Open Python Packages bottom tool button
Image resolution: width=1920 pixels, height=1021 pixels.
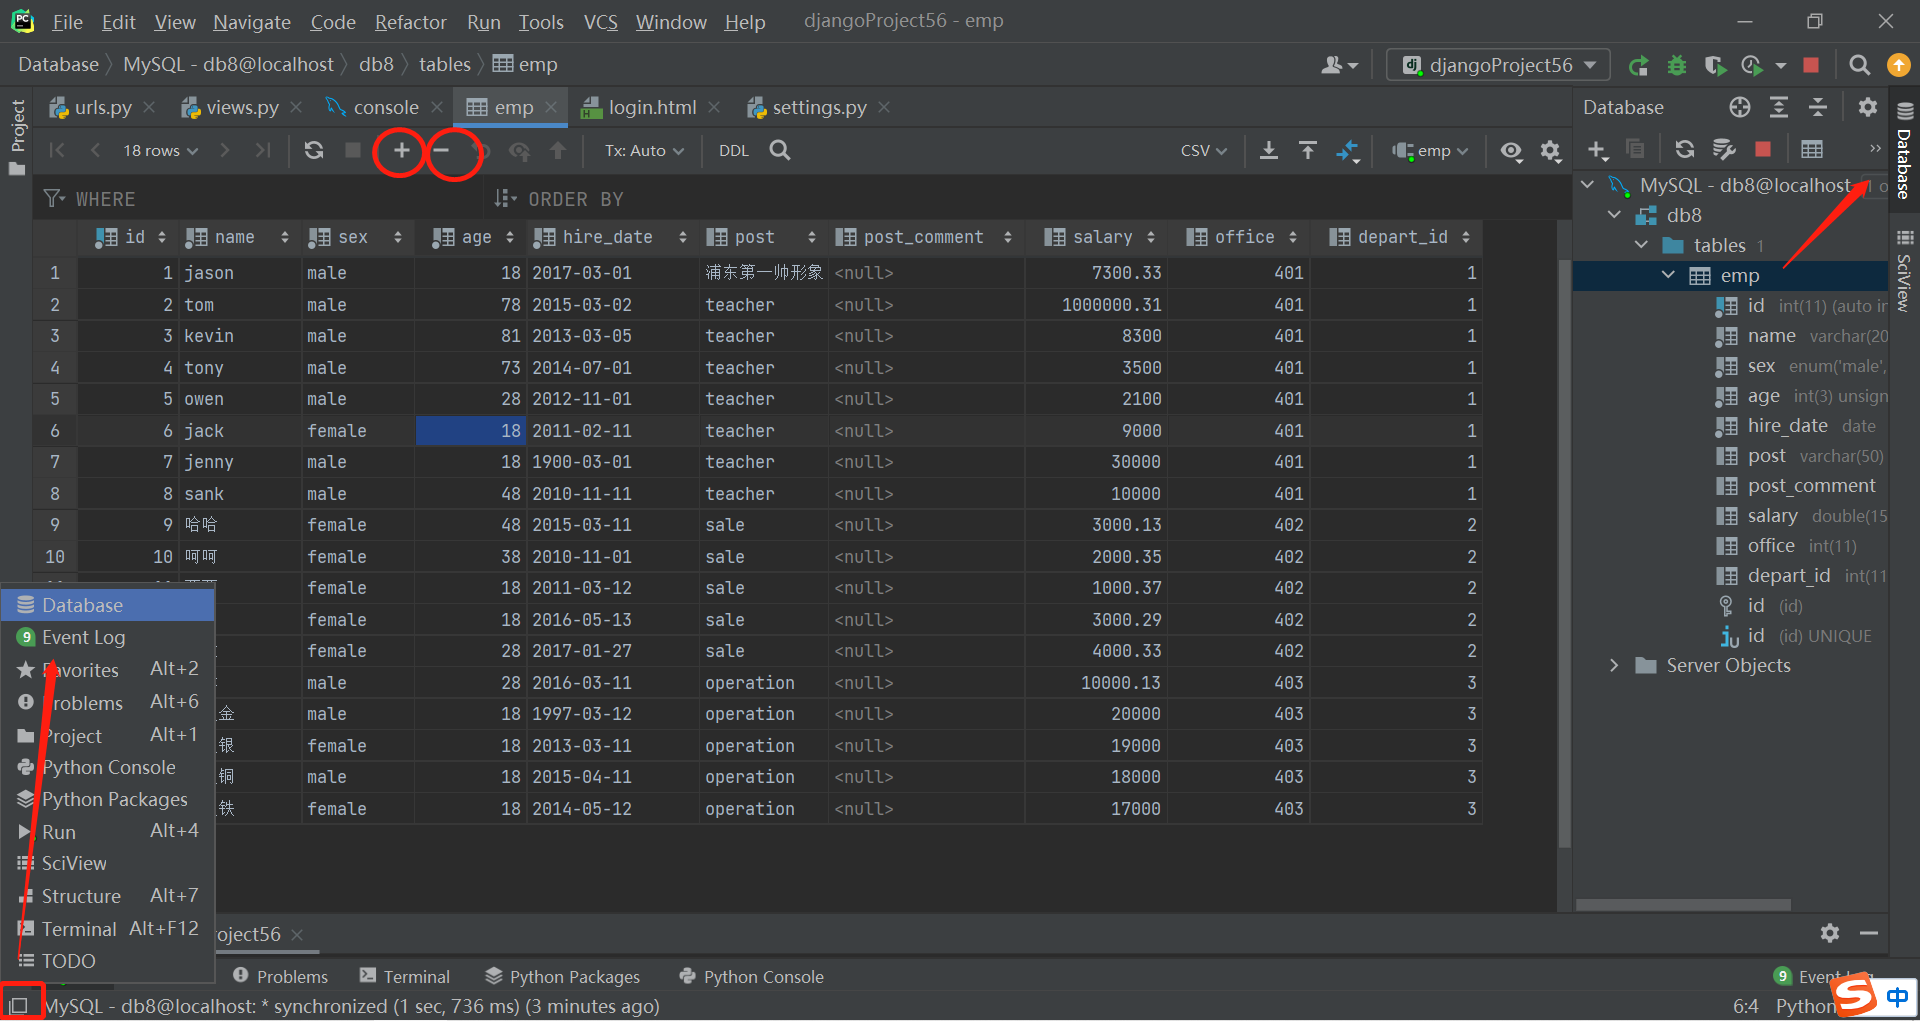[x=562, y=976]
